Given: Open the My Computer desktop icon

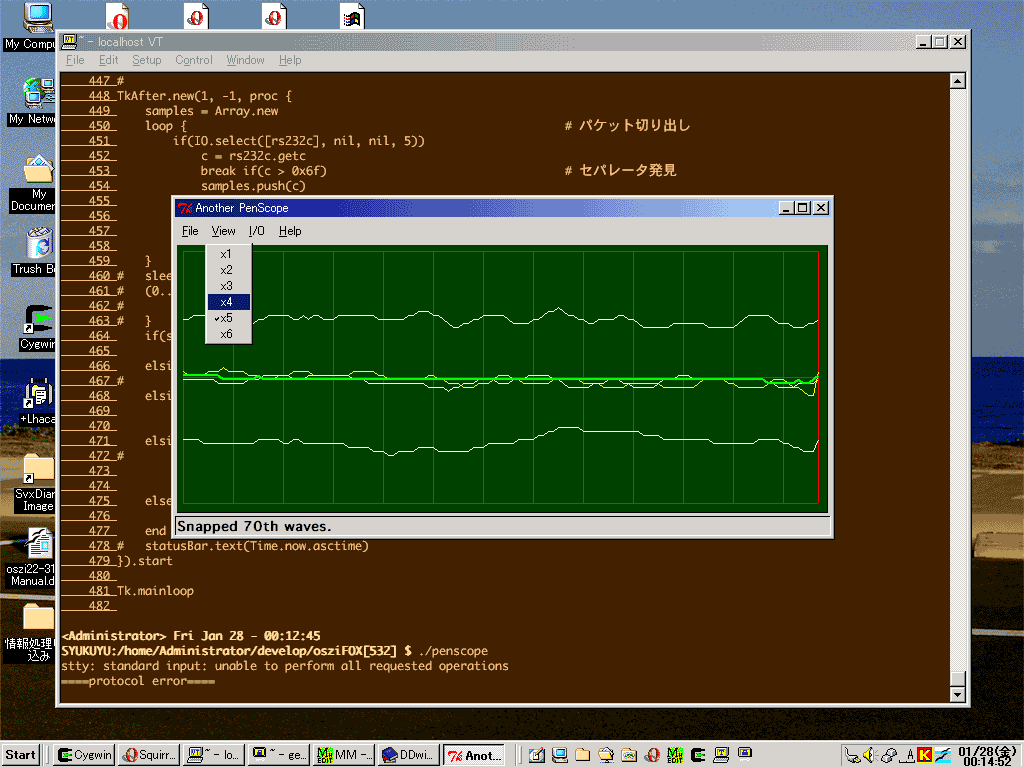Looking at the screenshot, I should tap(36, 18).
